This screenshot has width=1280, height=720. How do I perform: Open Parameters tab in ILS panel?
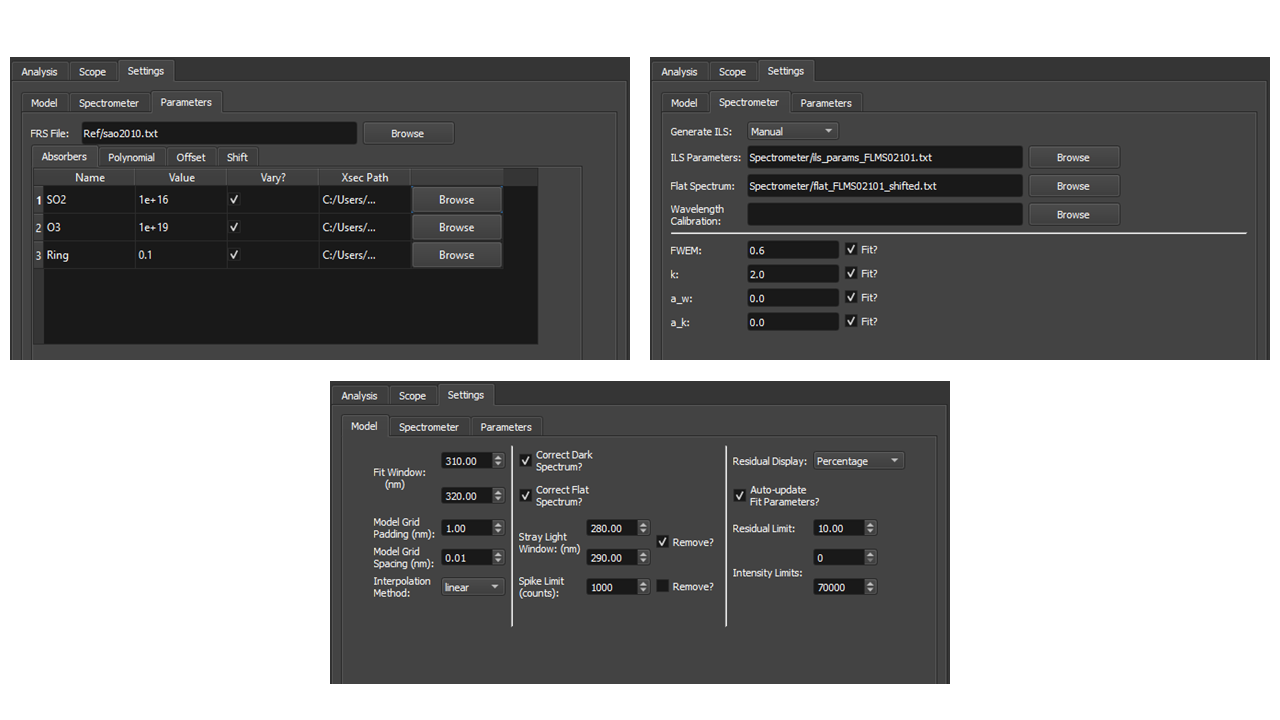826,103
